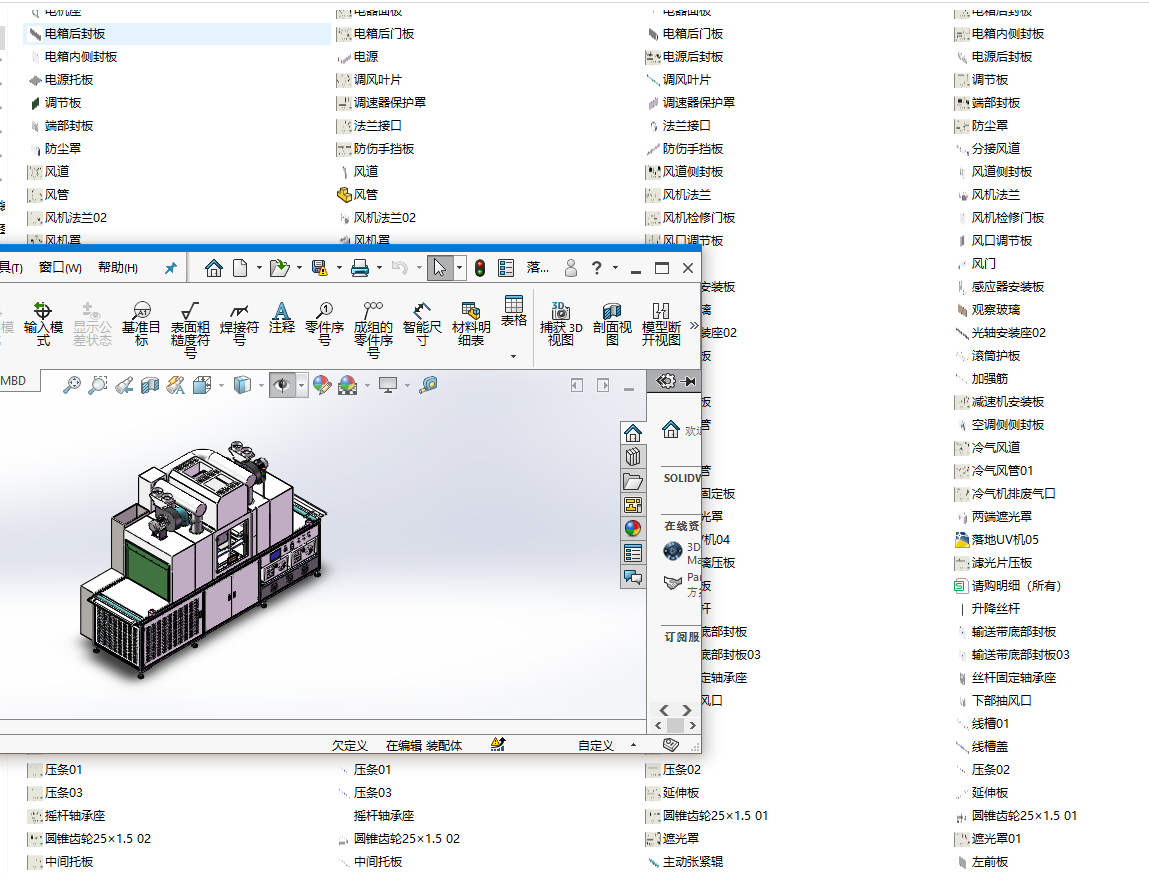The width and height of the screenshot is (1149, 878).
Task: Expand Print dropdown arrow
Action: [379, 268]
